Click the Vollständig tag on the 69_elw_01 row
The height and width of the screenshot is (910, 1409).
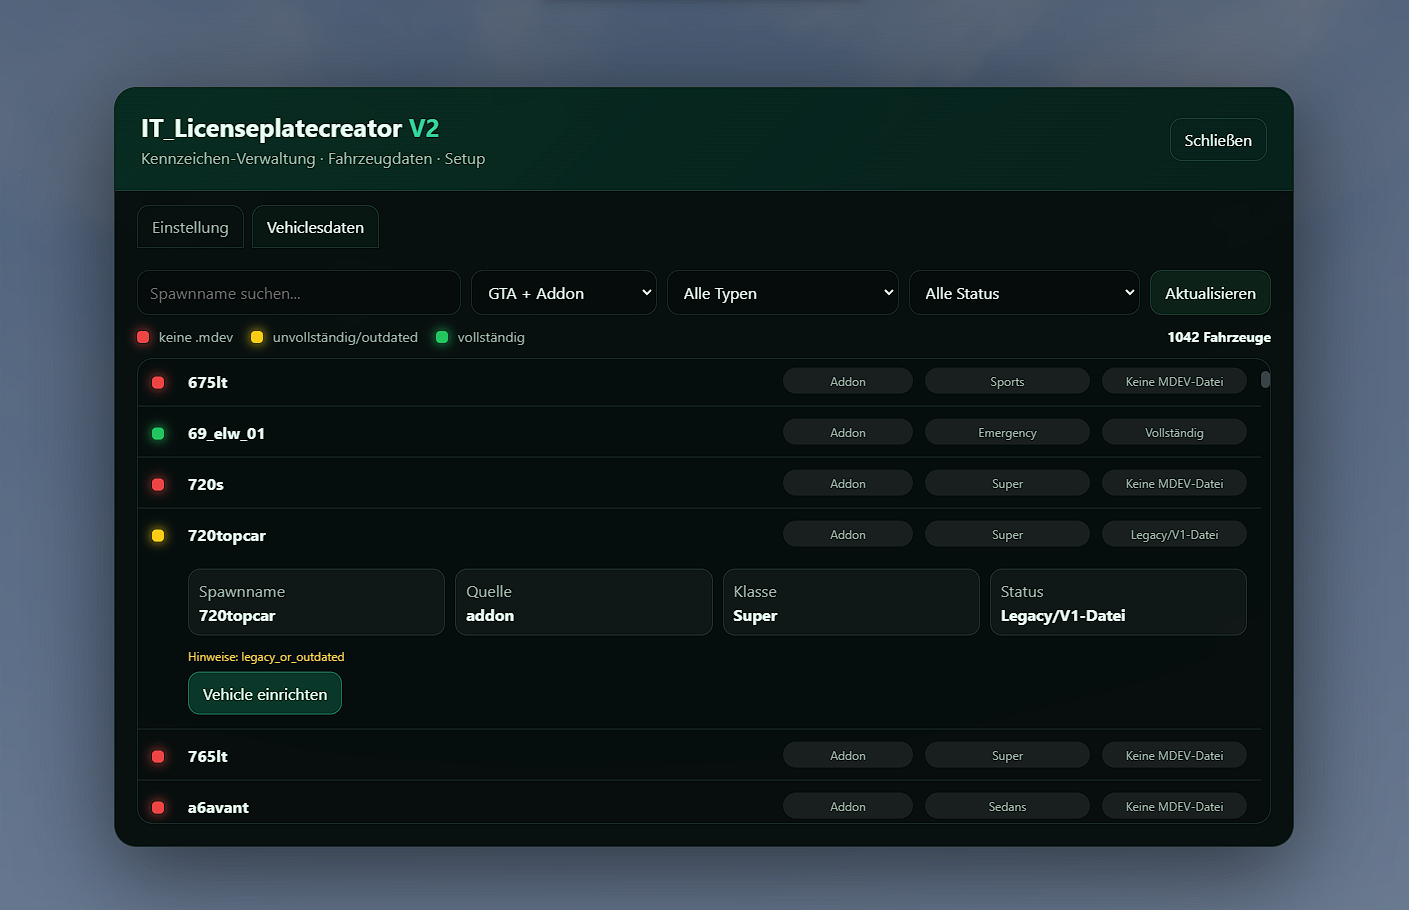(x=1174, y=433)
